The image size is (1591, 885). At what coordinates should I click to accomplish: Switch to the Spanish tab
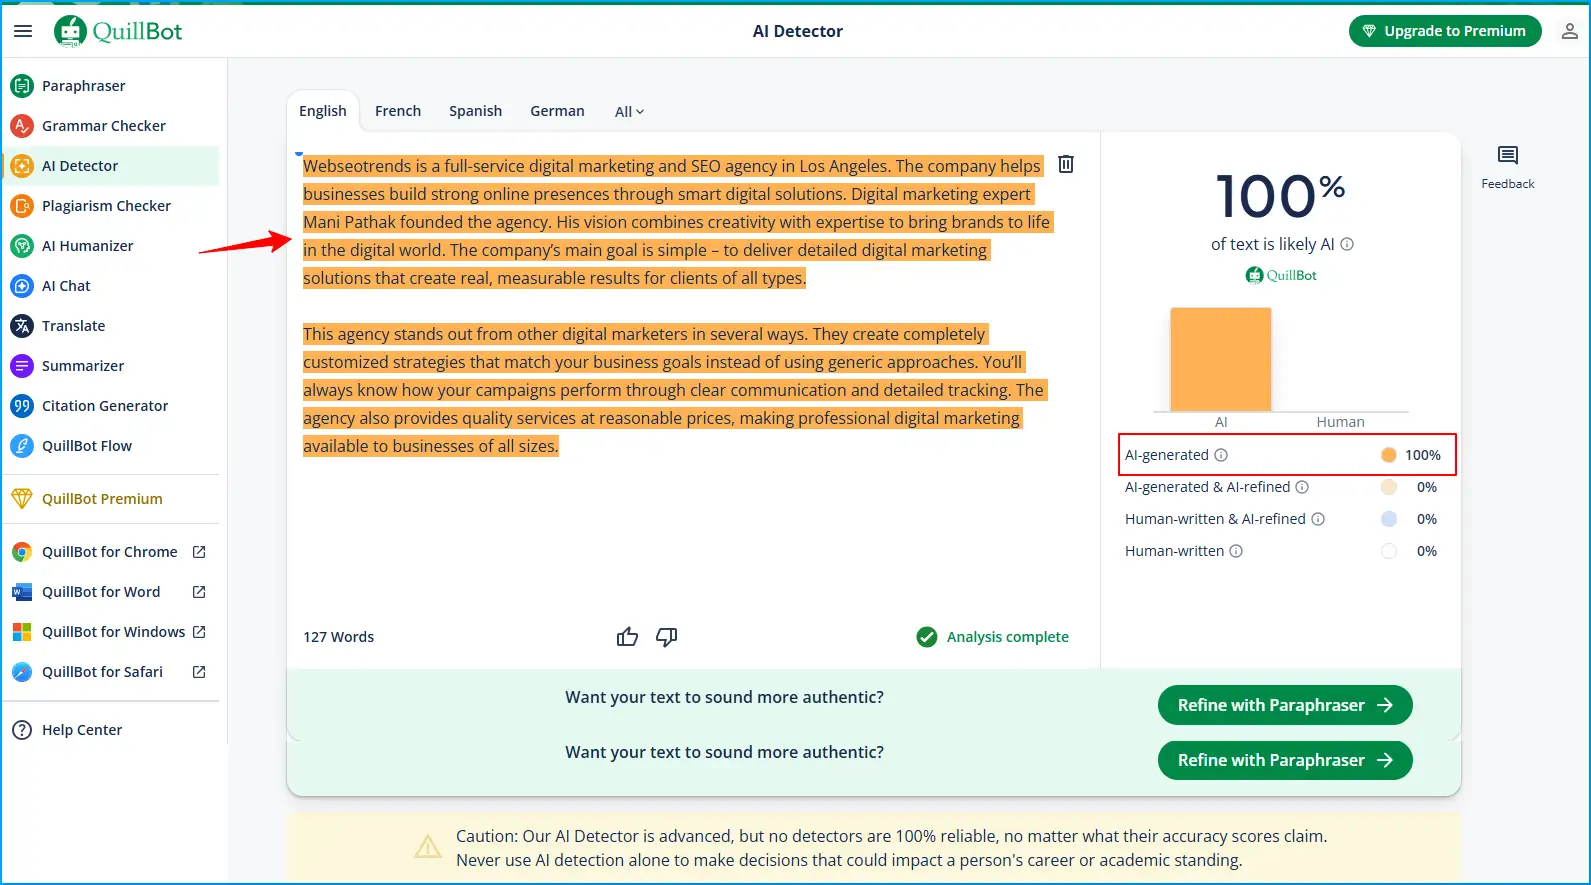[x=476, y=111]
